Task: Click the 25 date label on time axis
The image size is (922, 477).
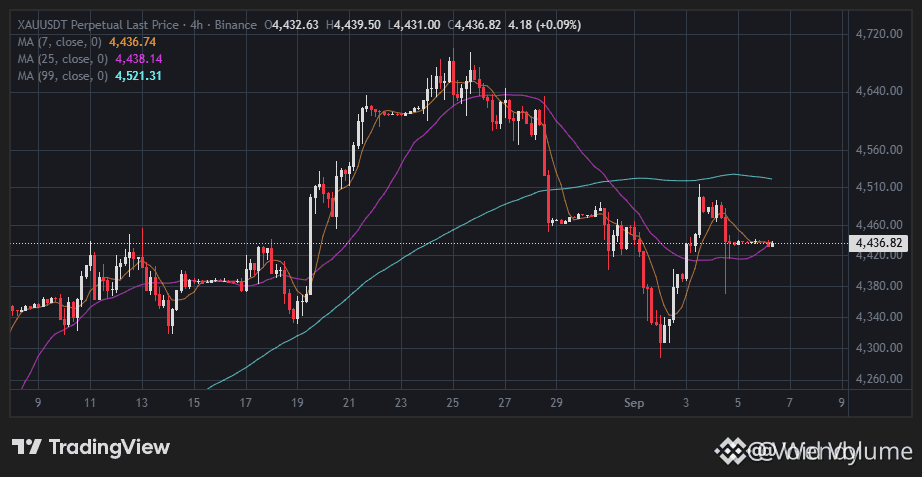Action: 453,403
